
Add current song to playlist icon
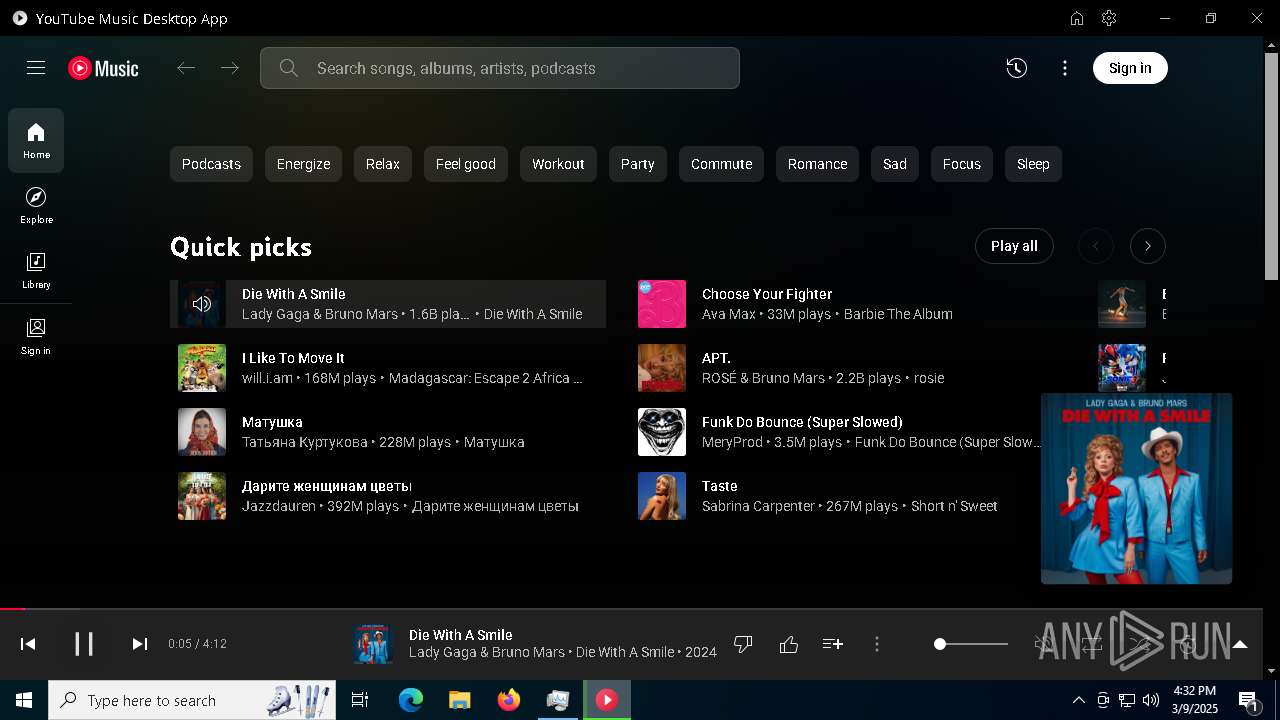[833, 644]
